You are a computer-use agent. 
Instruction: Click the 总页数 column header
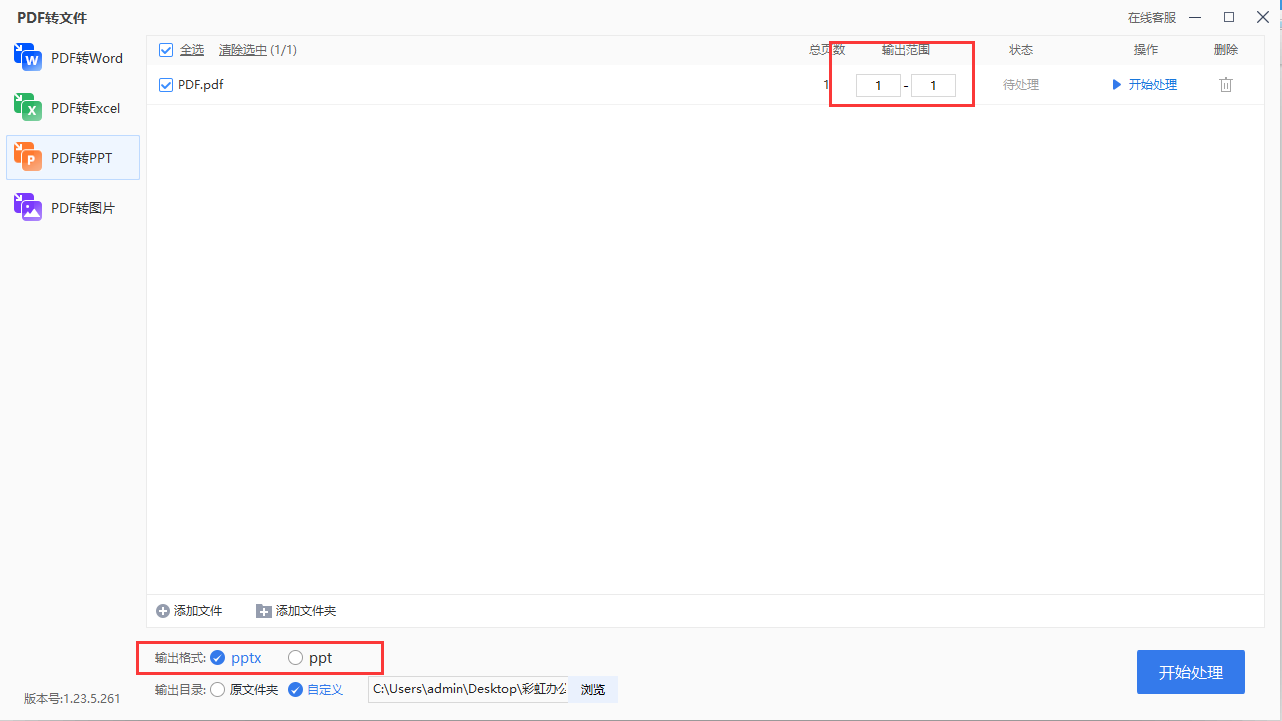pyautogui.click(x=827, y=50)
